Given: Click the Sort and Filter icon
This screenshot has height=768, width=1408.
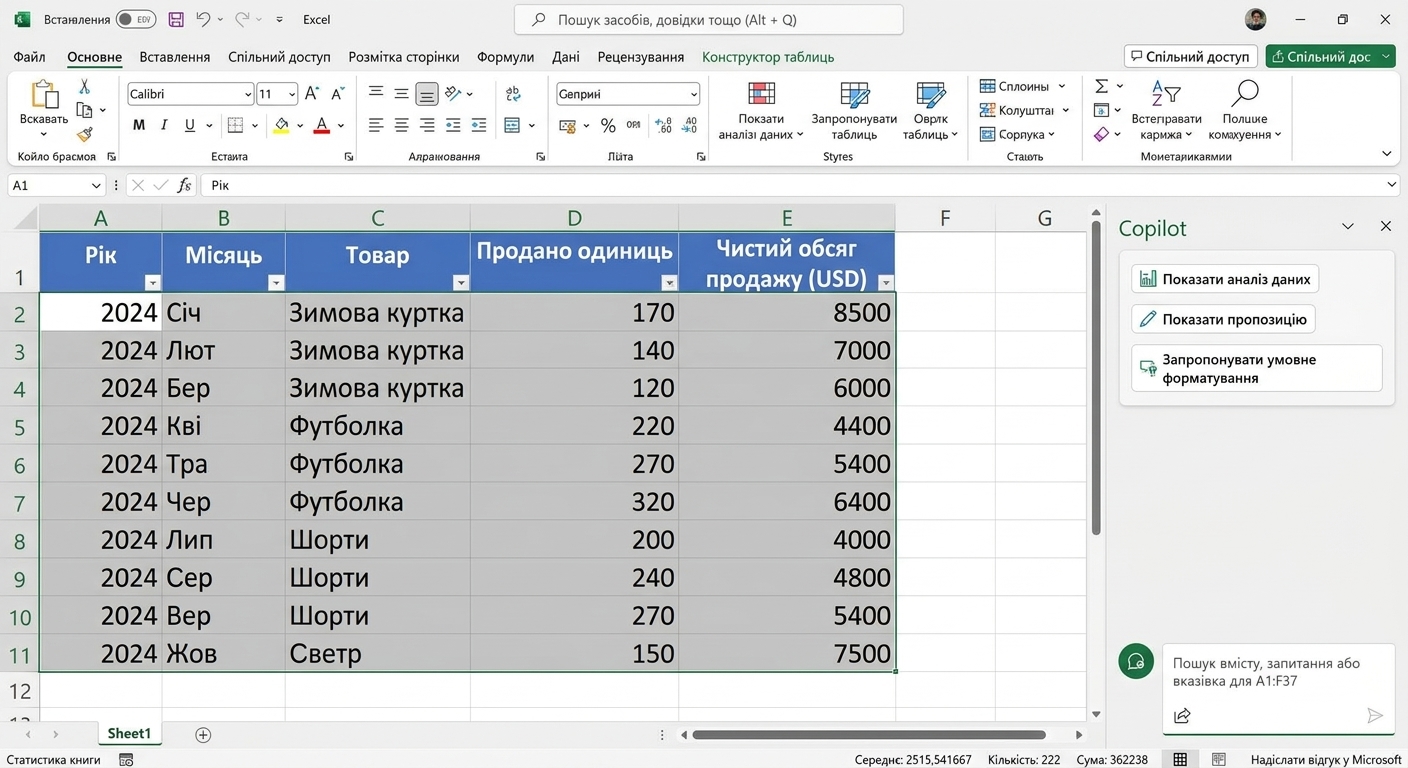Looking at the screenshot, I should tap(1166, 94).
